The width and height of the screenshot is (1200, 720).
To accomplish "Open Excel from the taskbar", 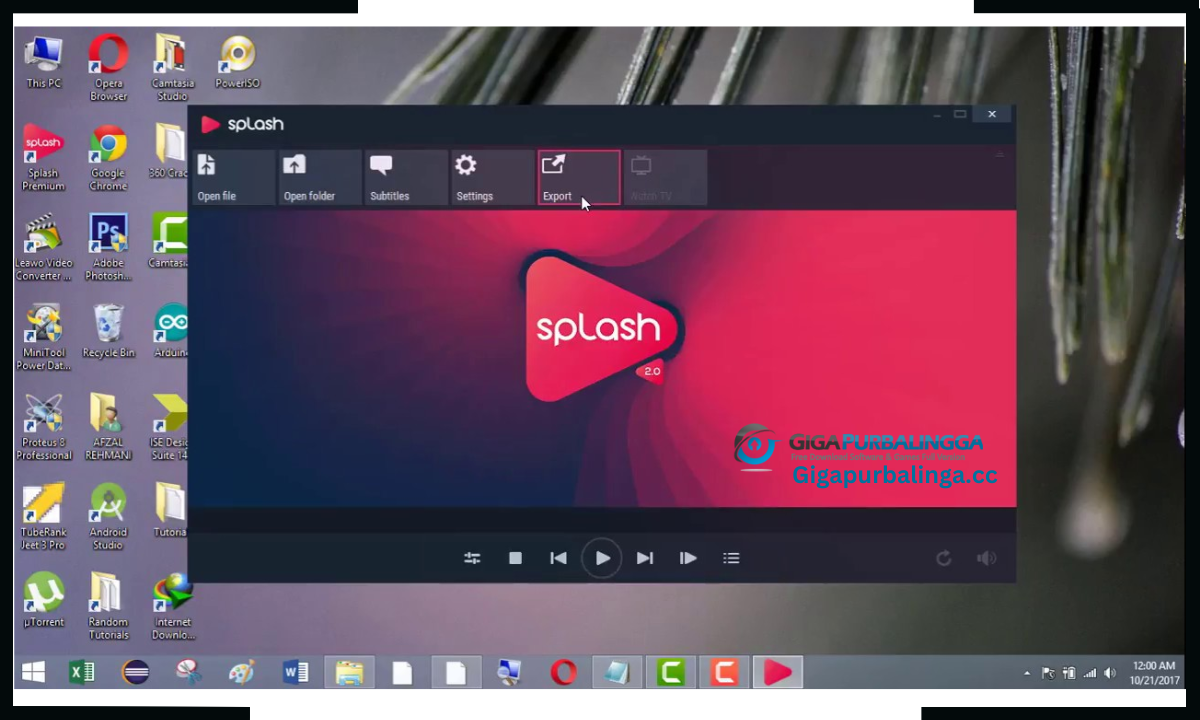I will click(81, 672).
